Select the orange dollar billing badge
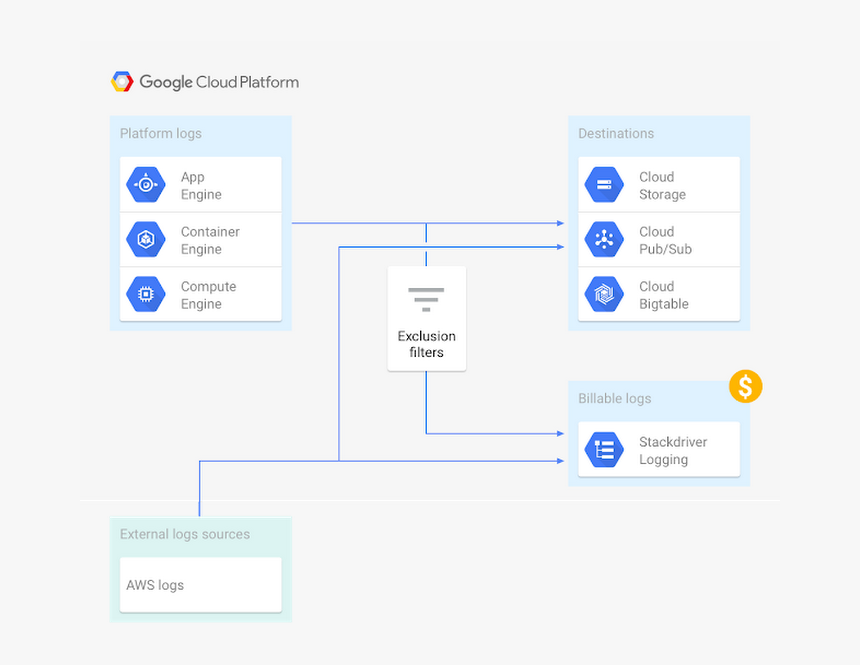Screen dimensions: 860x665 tap(745, 386)
